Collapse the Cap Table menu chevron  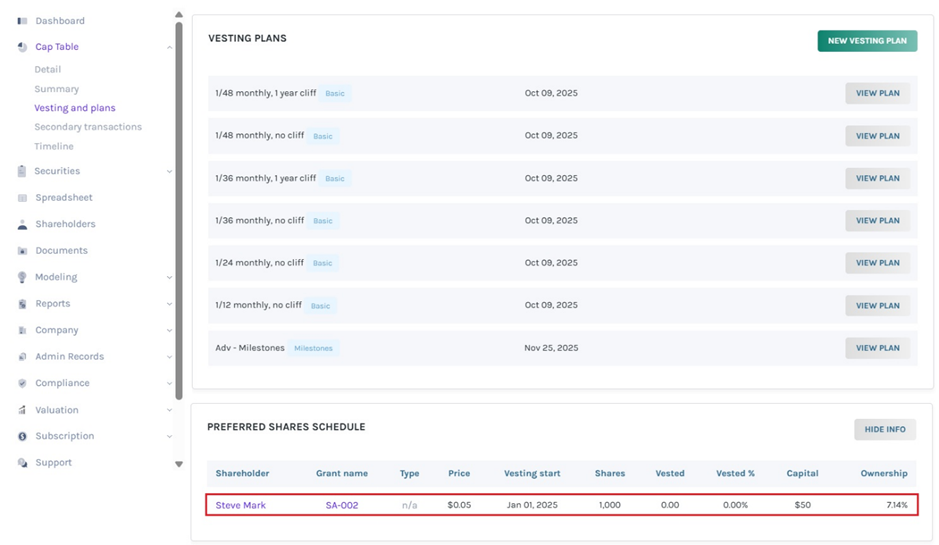169,47
